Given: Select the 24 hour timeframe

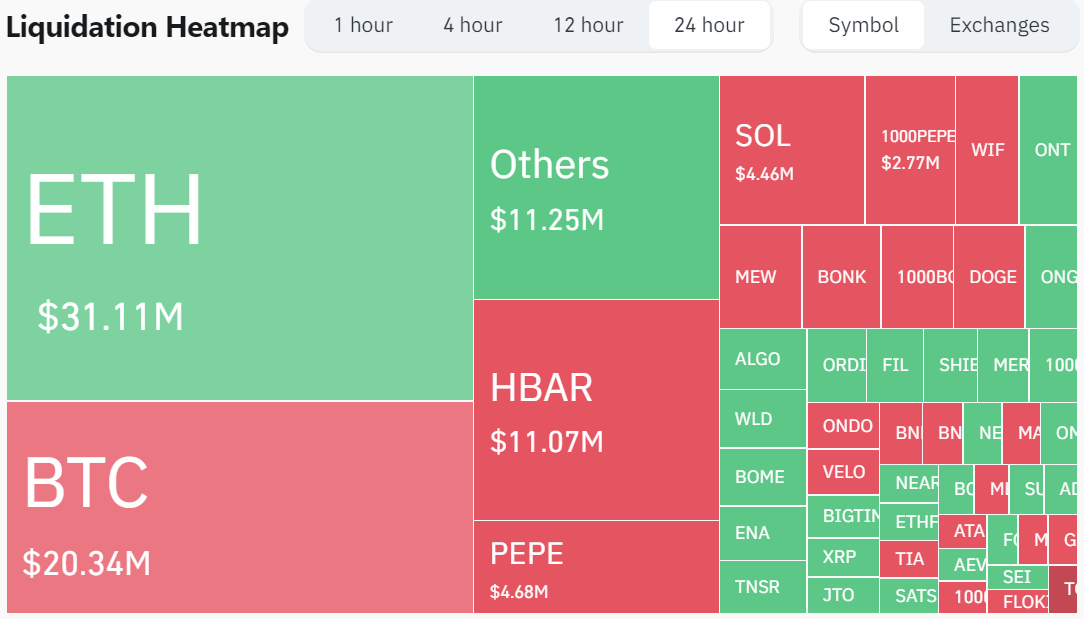Looking at the screenshot, I should 709,26.
